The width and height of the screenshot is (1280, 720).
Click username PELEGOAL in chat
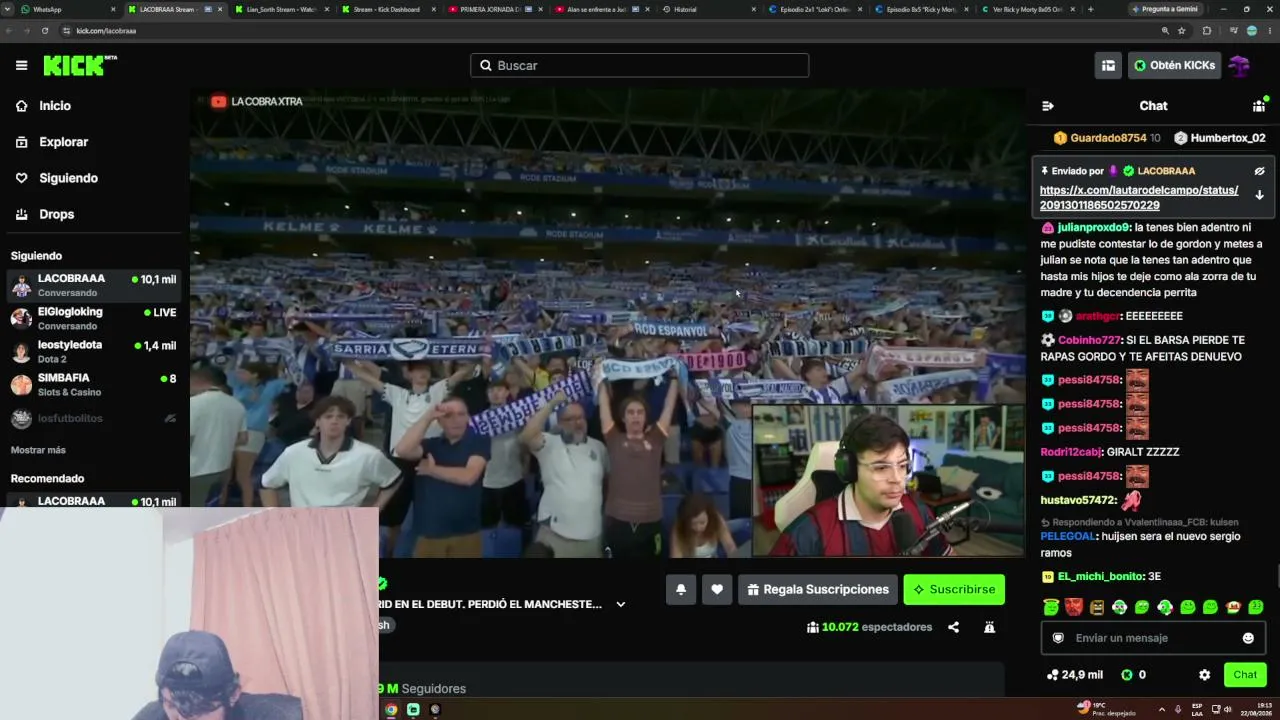1068,536
